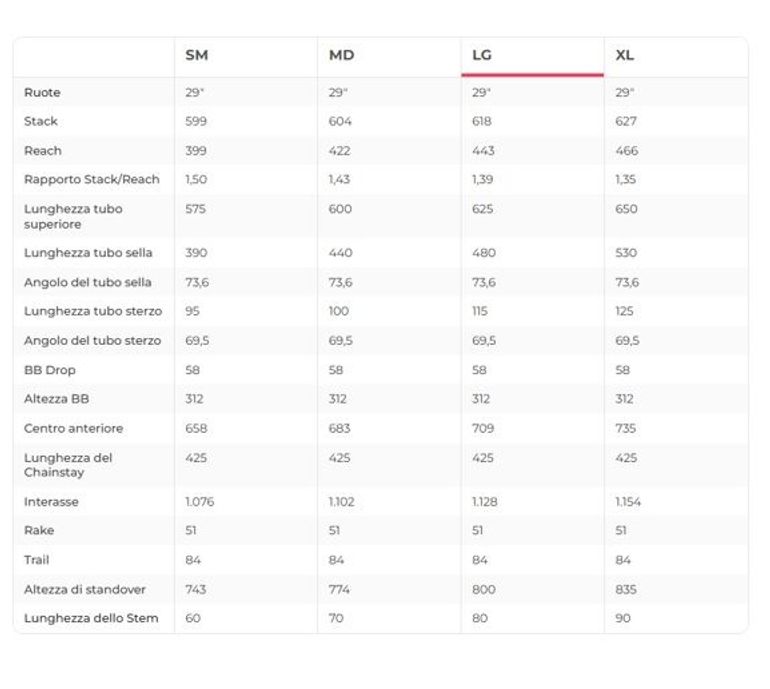Image resolution: width=770 pixels, height=689 pixels.
Task: Click the Ruote row label
Action: tap(42, 93)
